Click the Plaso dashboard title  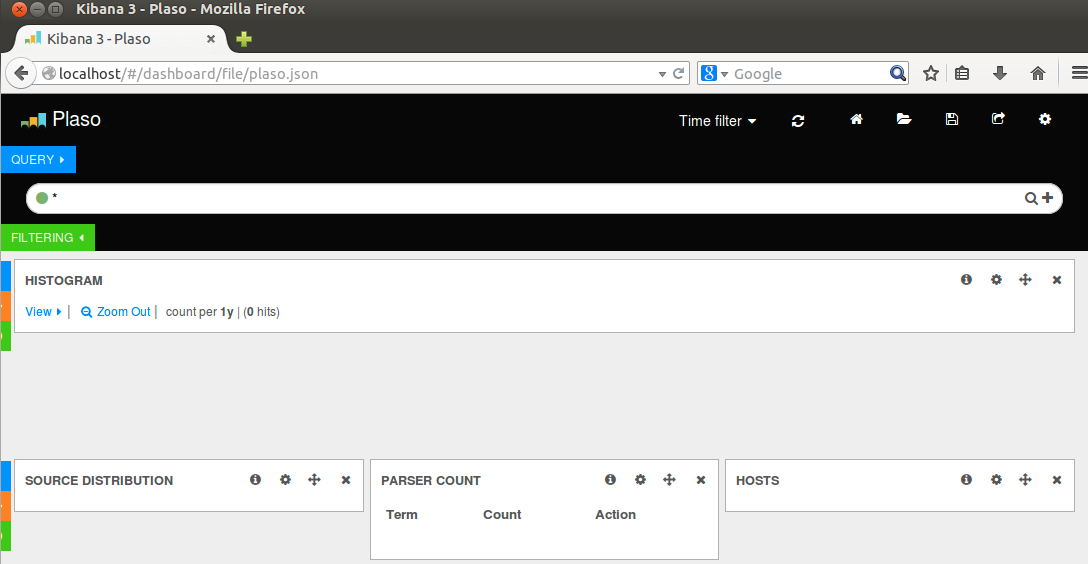(76, 119)
